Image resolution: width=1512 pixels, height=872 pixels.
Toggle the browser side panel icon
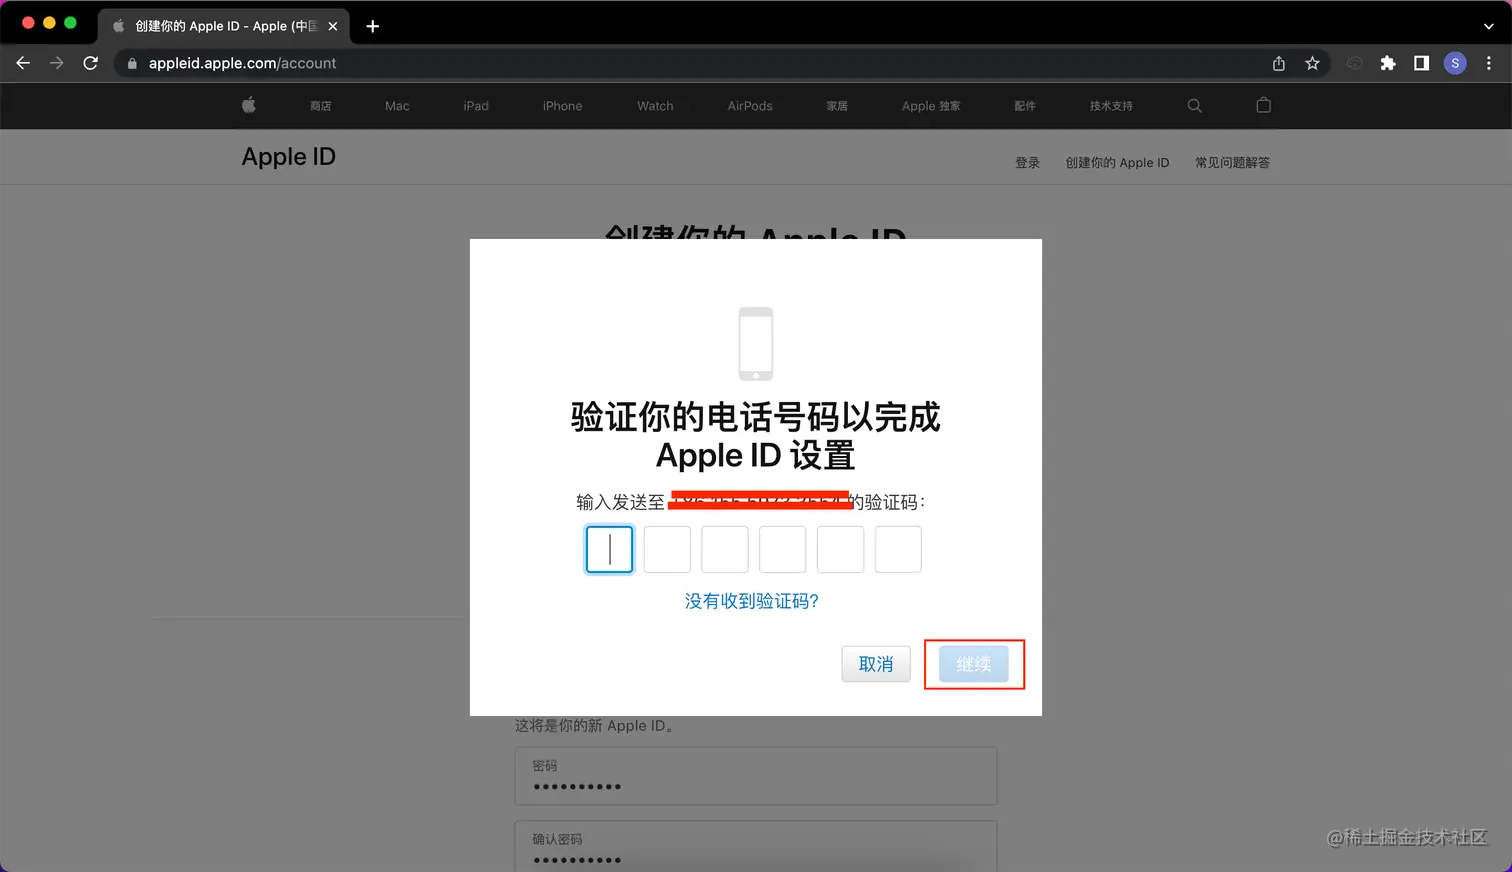pyautogui.click(x=1421, y=63)
